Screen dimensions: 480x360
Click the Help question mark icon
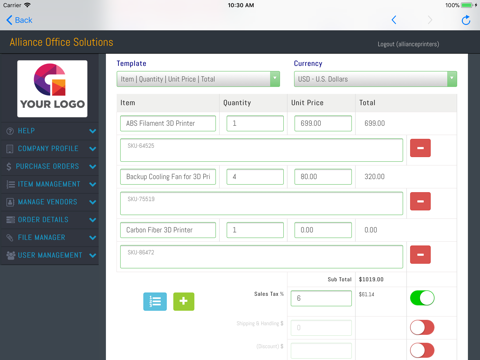coord(10,131)
